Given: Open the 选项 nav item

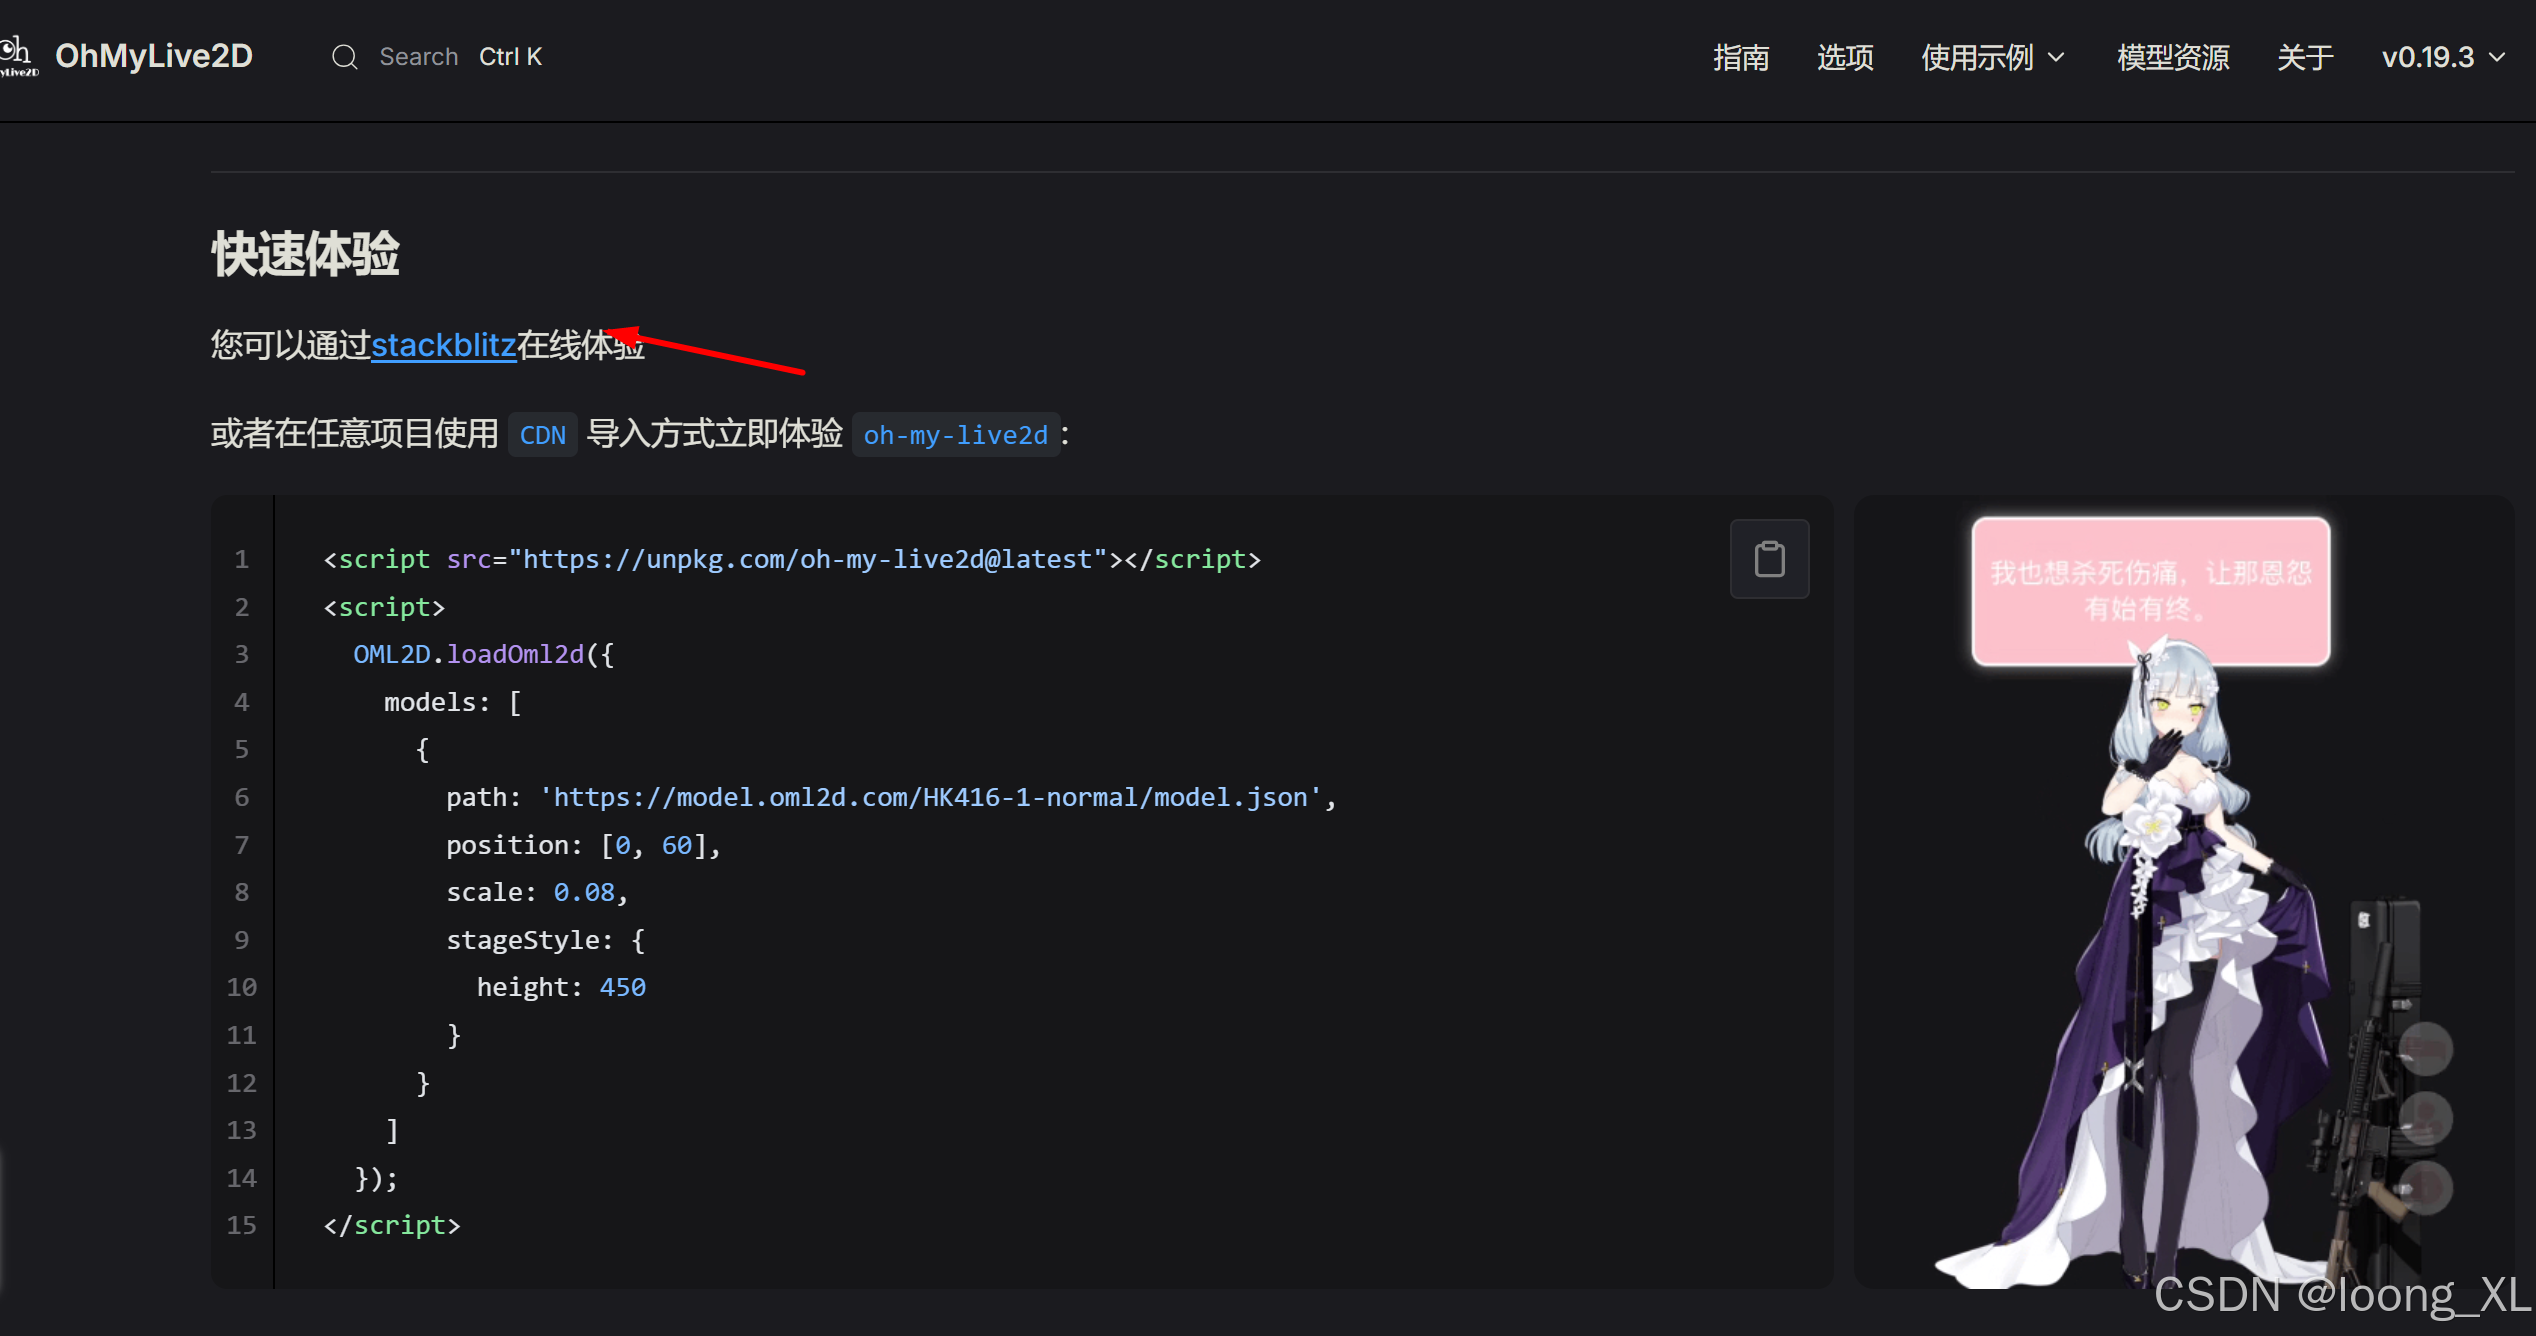Looking at the screenshot, I should [x=1845, y=57].
